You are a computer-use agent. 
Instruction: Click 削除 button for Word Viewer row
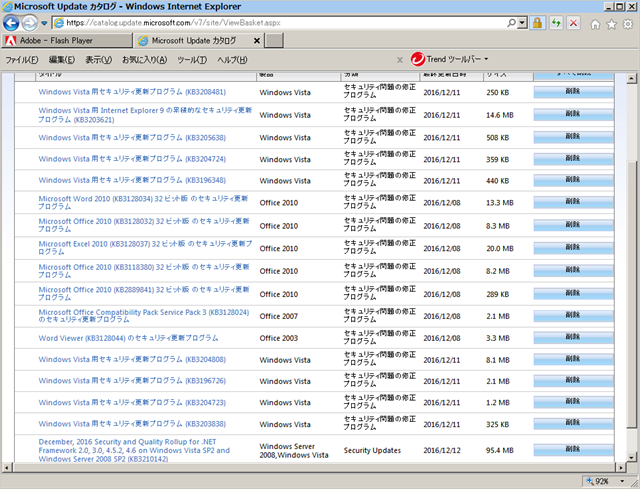click(x=573, y=337)
